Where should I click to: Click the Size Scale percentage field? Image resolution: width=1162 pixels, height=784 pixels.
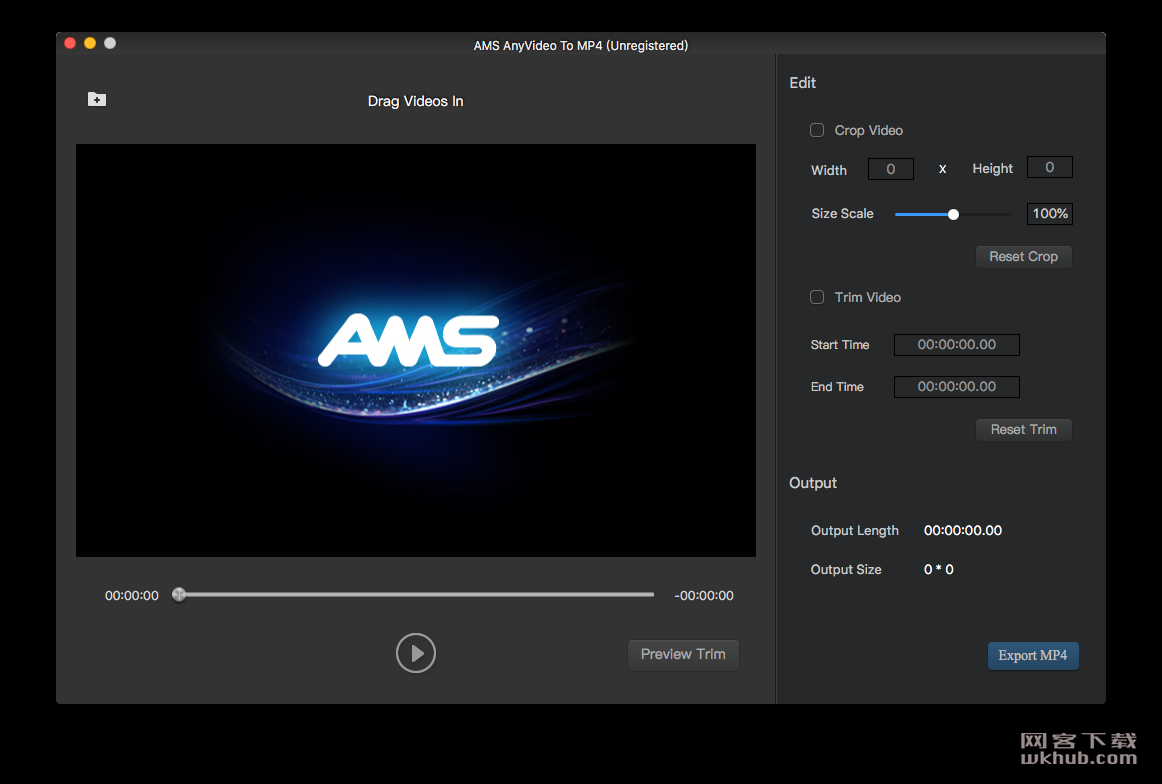tap(1049, 213)
